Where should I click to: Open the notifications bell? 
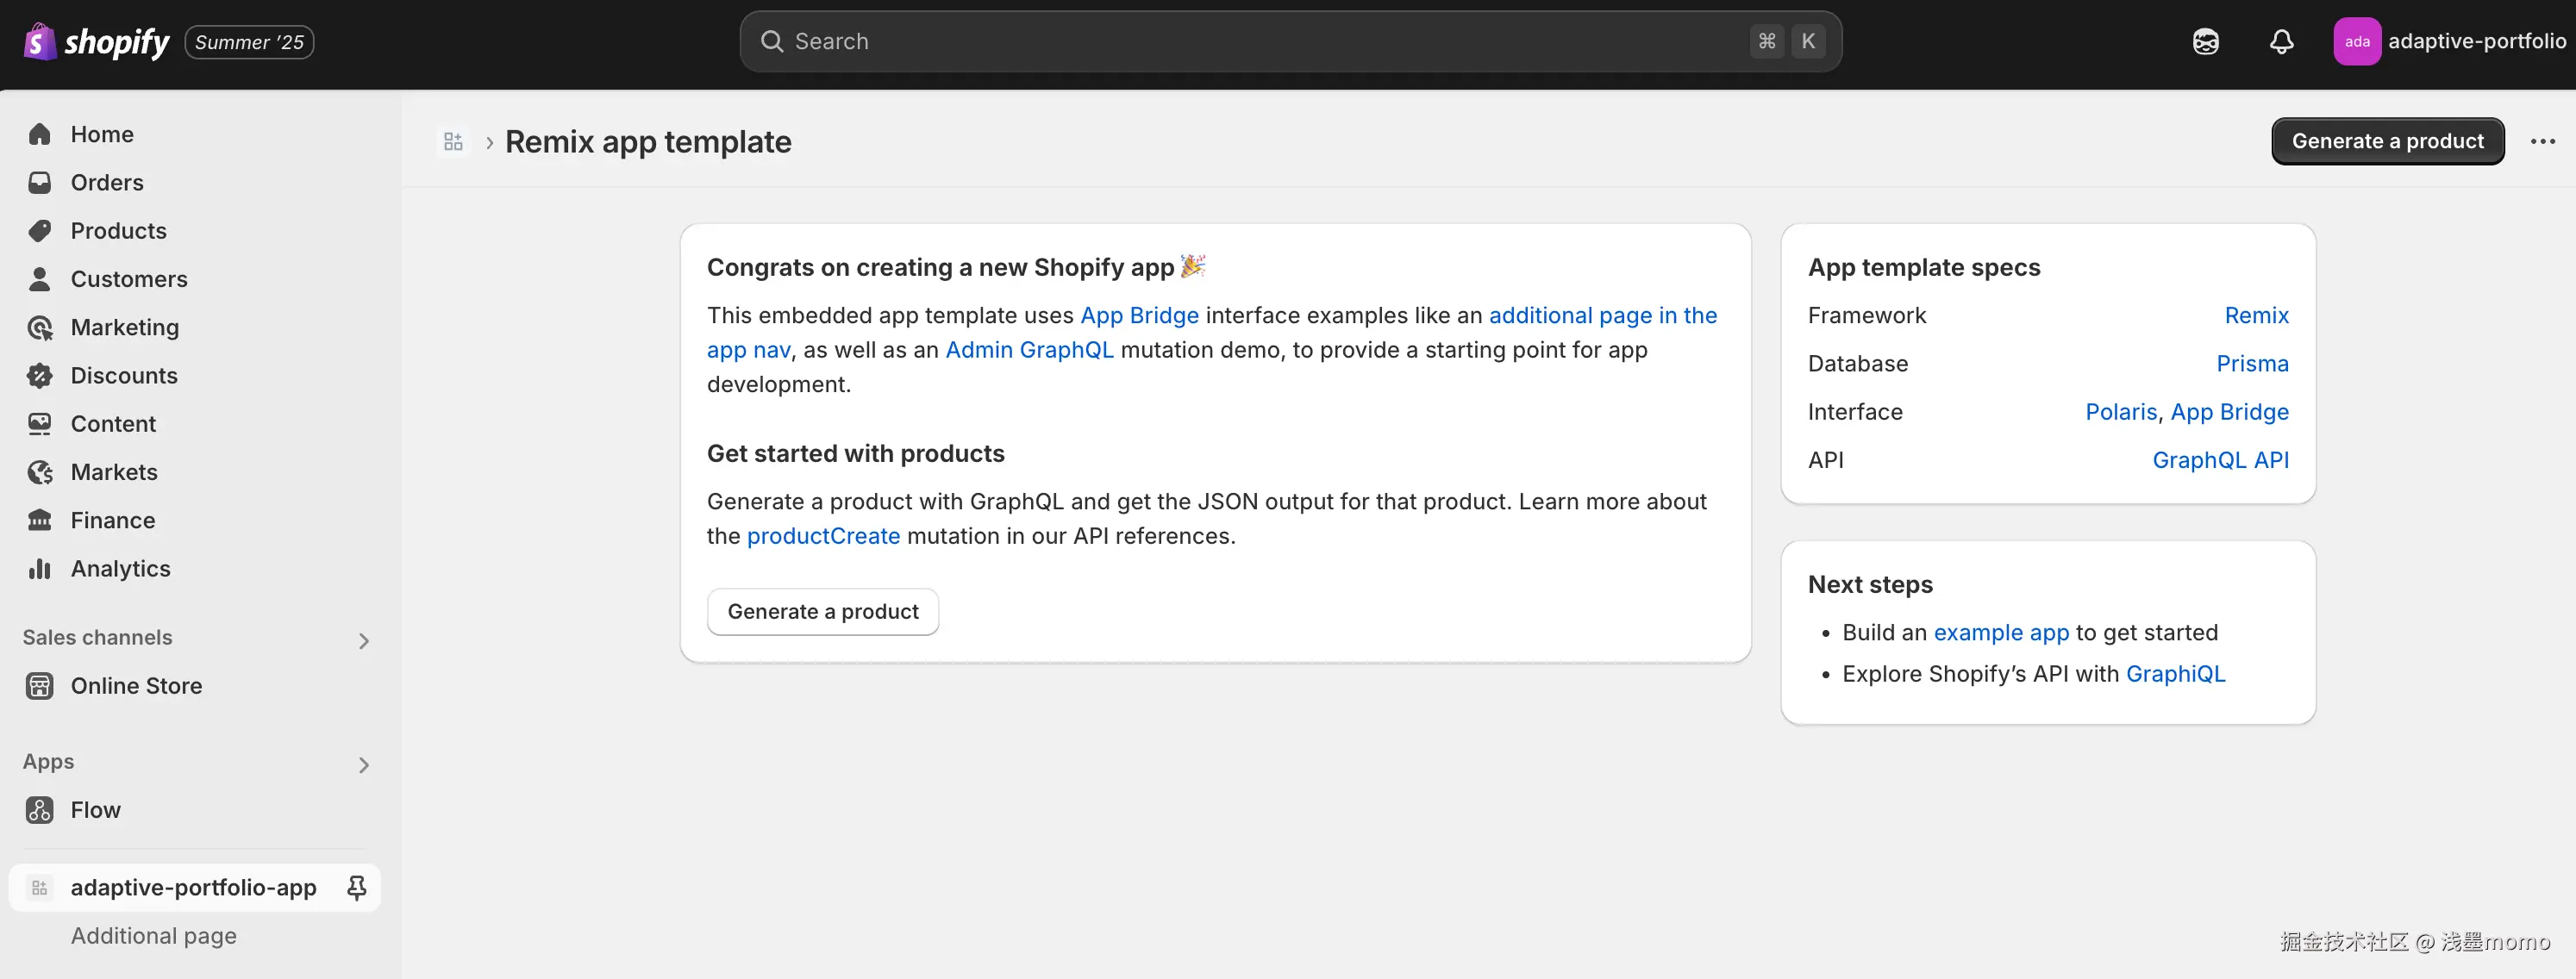click(2281, 41)
